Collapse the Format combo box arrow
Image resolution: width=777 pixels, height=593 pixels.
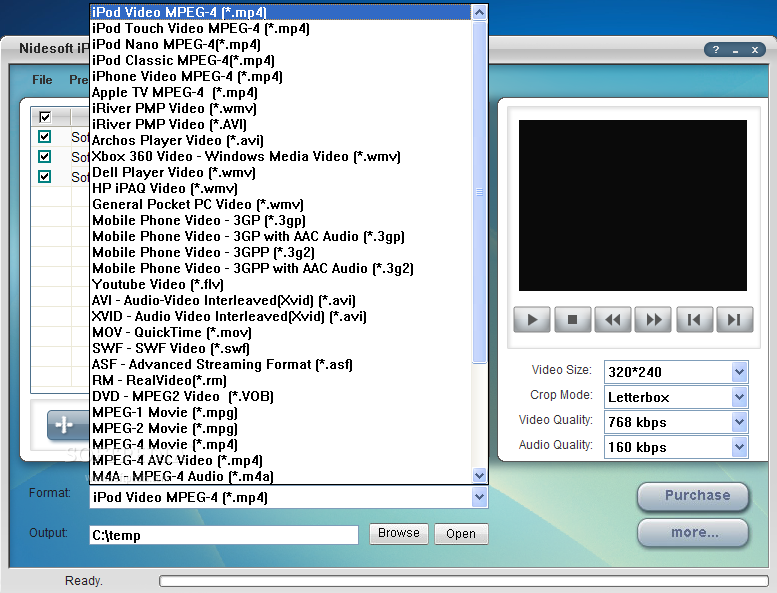click(479, 497)
